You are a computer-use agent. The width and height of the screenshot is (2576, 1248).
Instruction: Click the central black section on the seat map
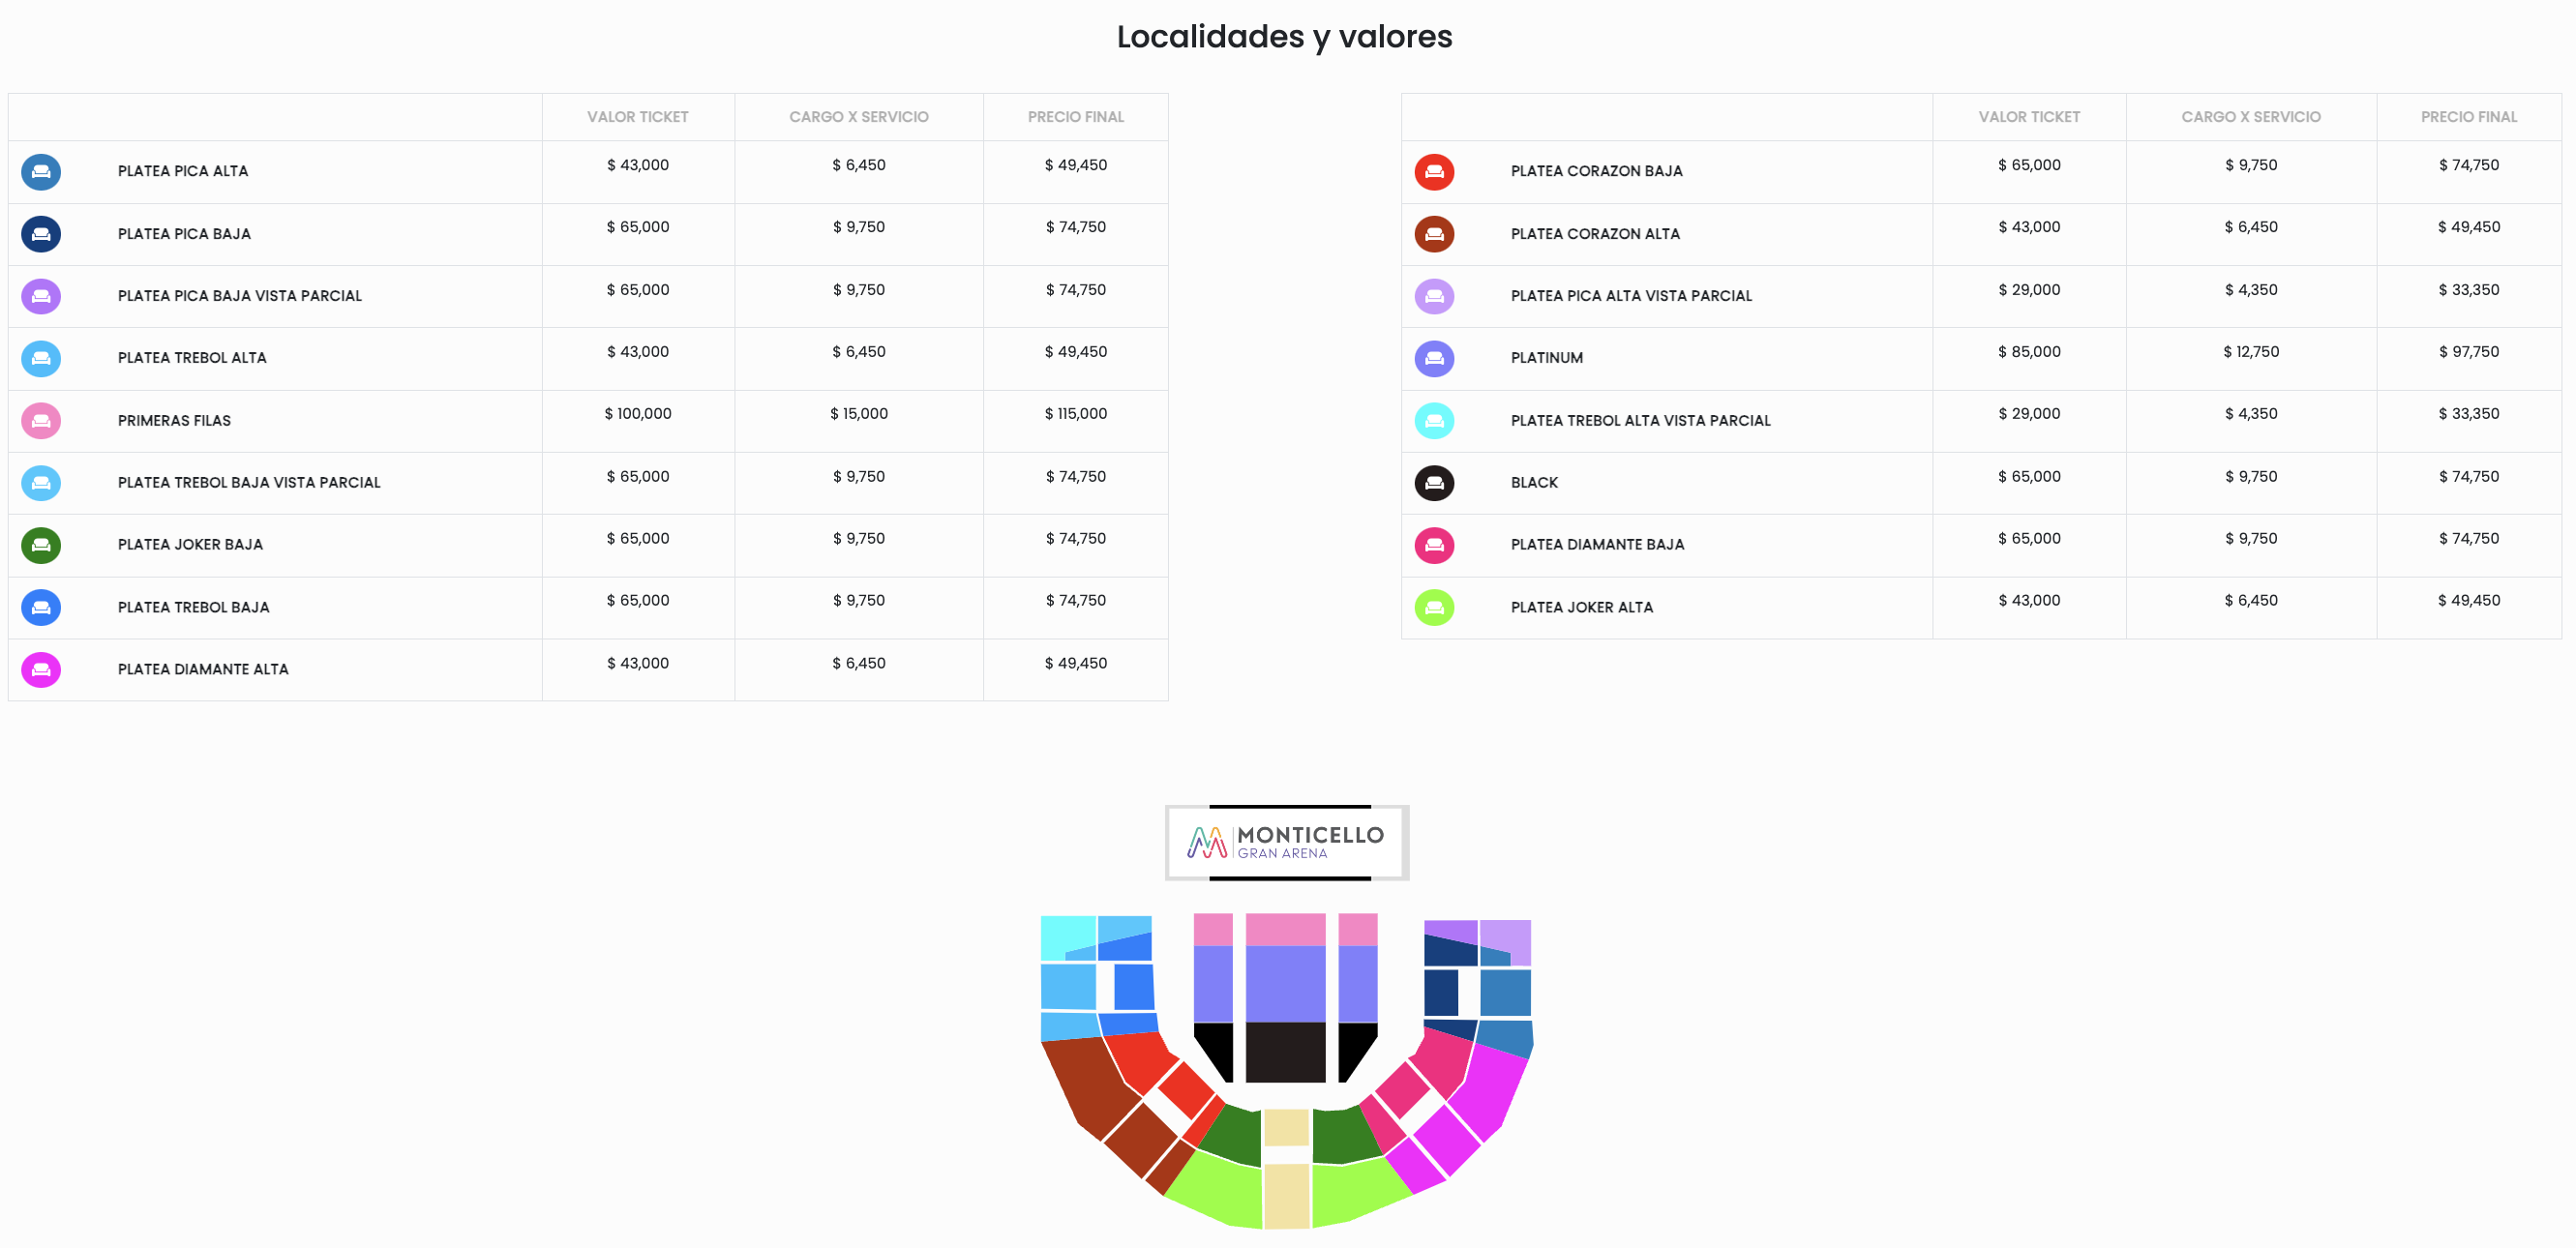[x=1285, y=1051]
